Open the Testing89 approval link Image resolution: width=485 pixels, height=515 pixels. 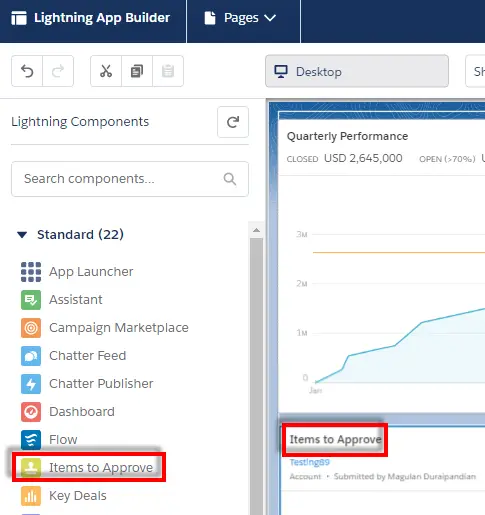tap(310, 462)
